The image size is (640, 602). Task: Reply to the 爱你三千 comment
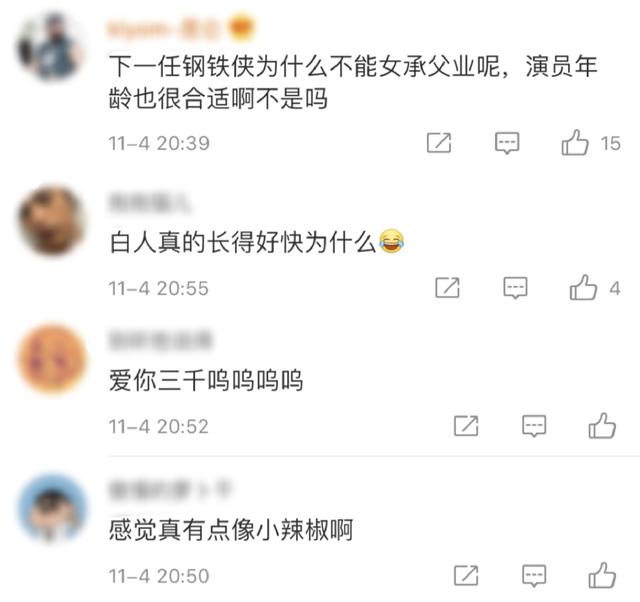534,426
